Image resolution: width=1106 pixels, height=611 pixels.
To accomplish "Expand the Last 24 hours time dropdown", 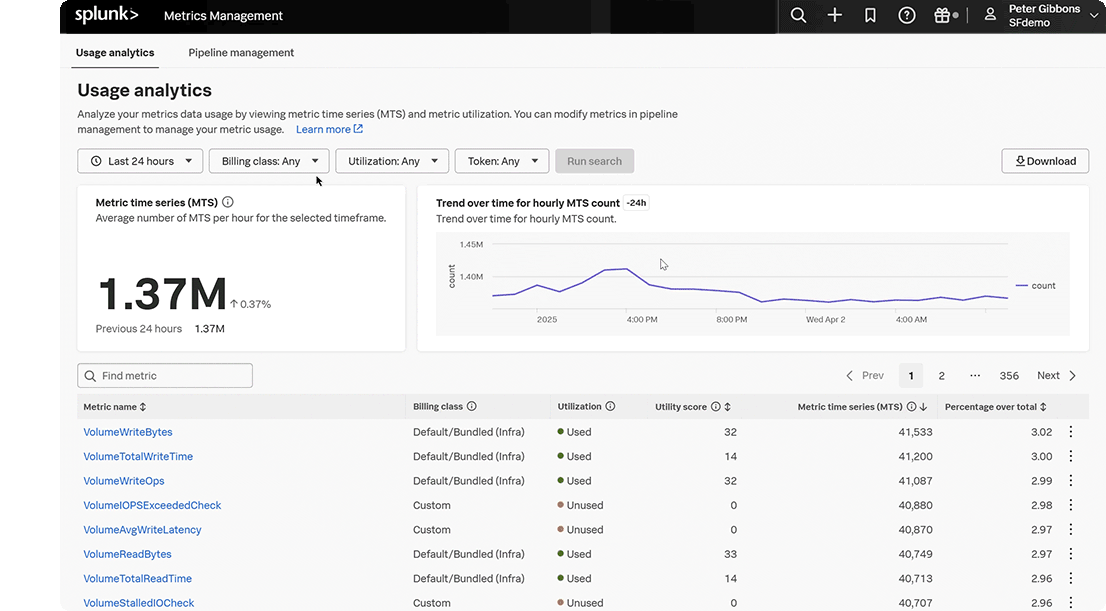I will coord(140,161).
